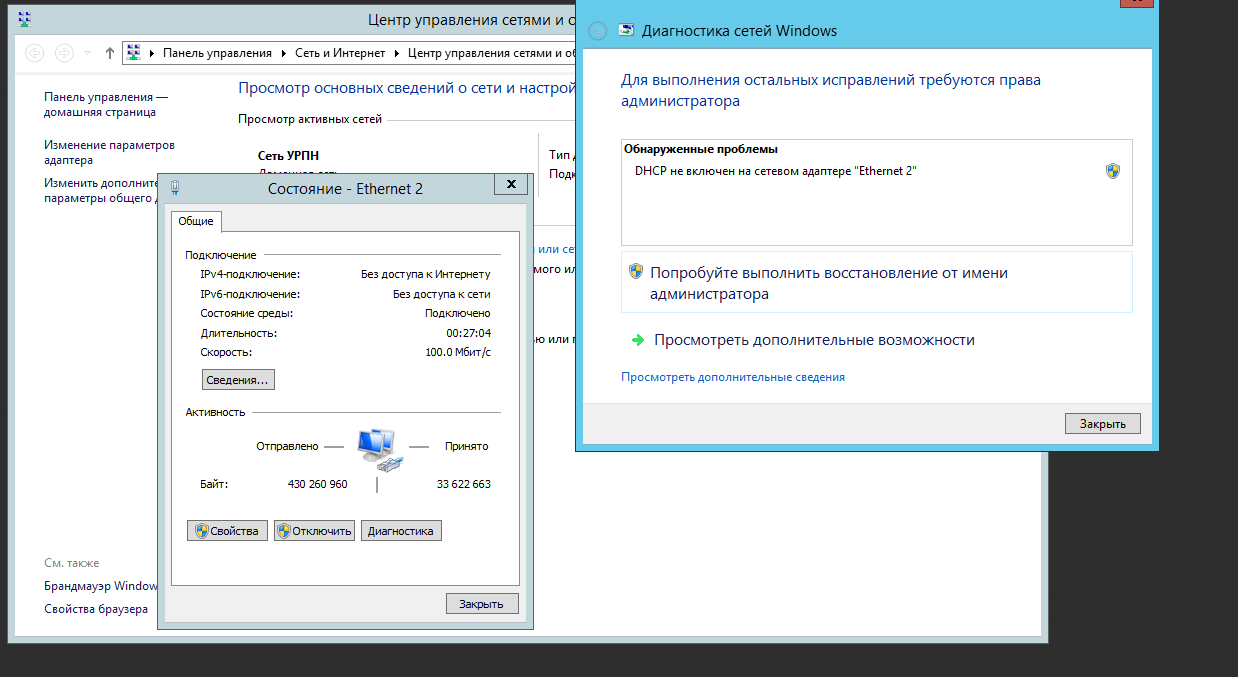Open "Брандмауэр Windows" link
This screenshot has height=677, width=1238.
(101, 586)
